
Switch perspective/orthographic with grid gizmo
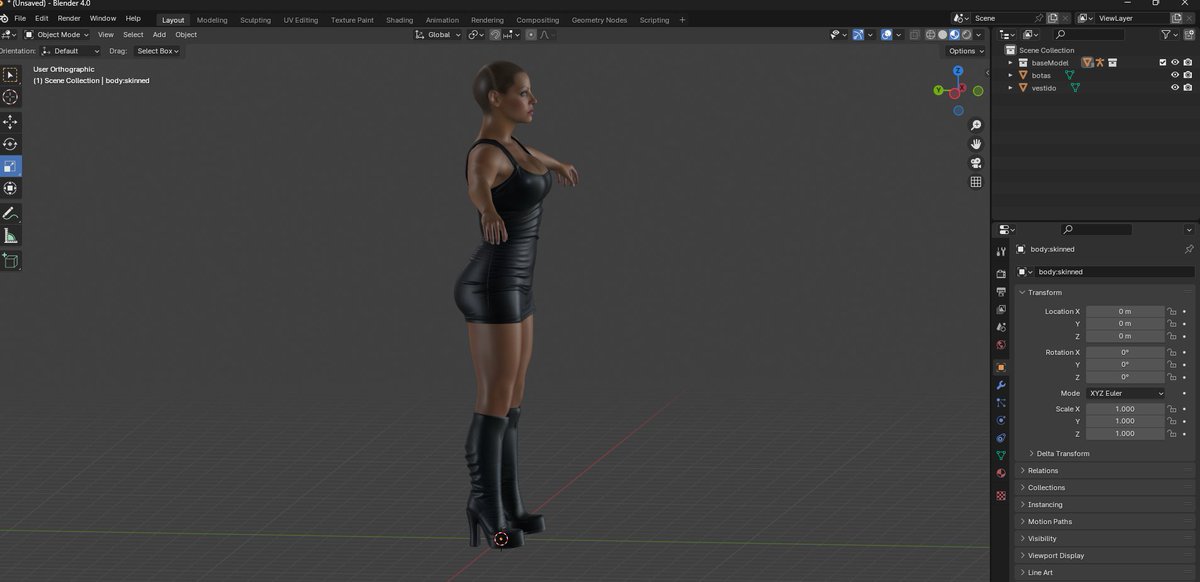click(x=976, y=182)
